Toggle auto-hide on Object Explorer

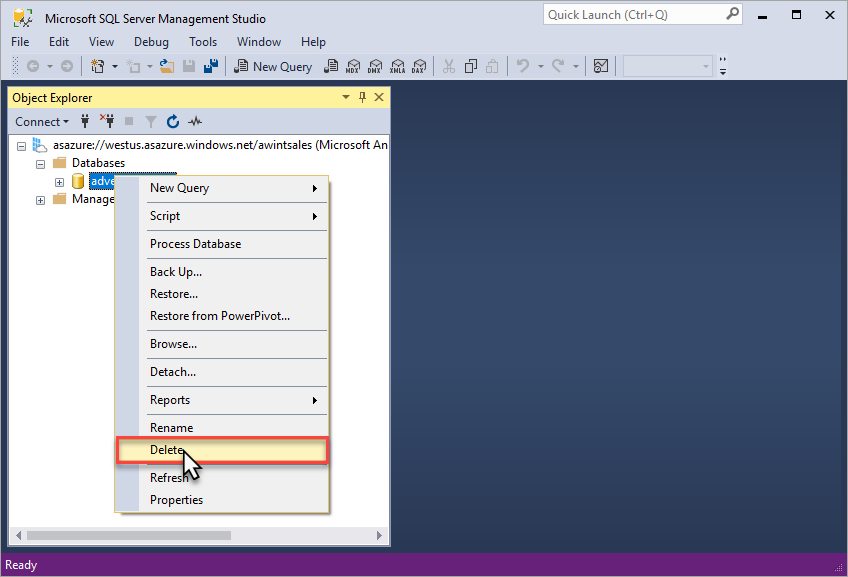[362, 97]
